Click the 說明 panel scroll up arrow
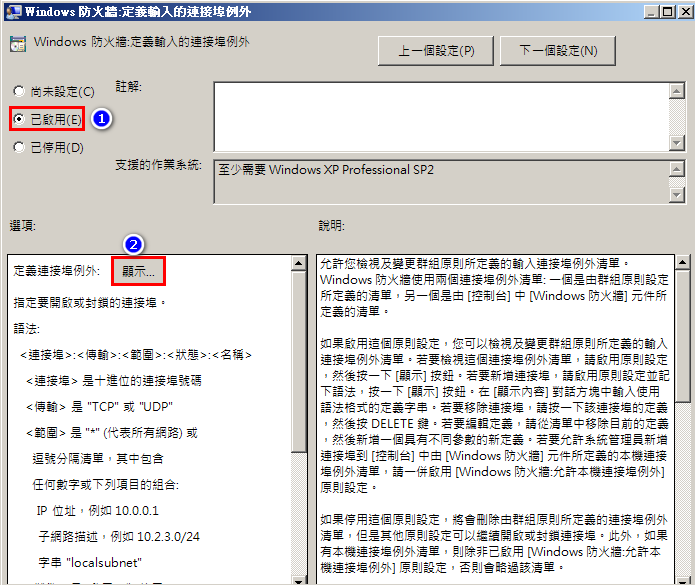 683,262
